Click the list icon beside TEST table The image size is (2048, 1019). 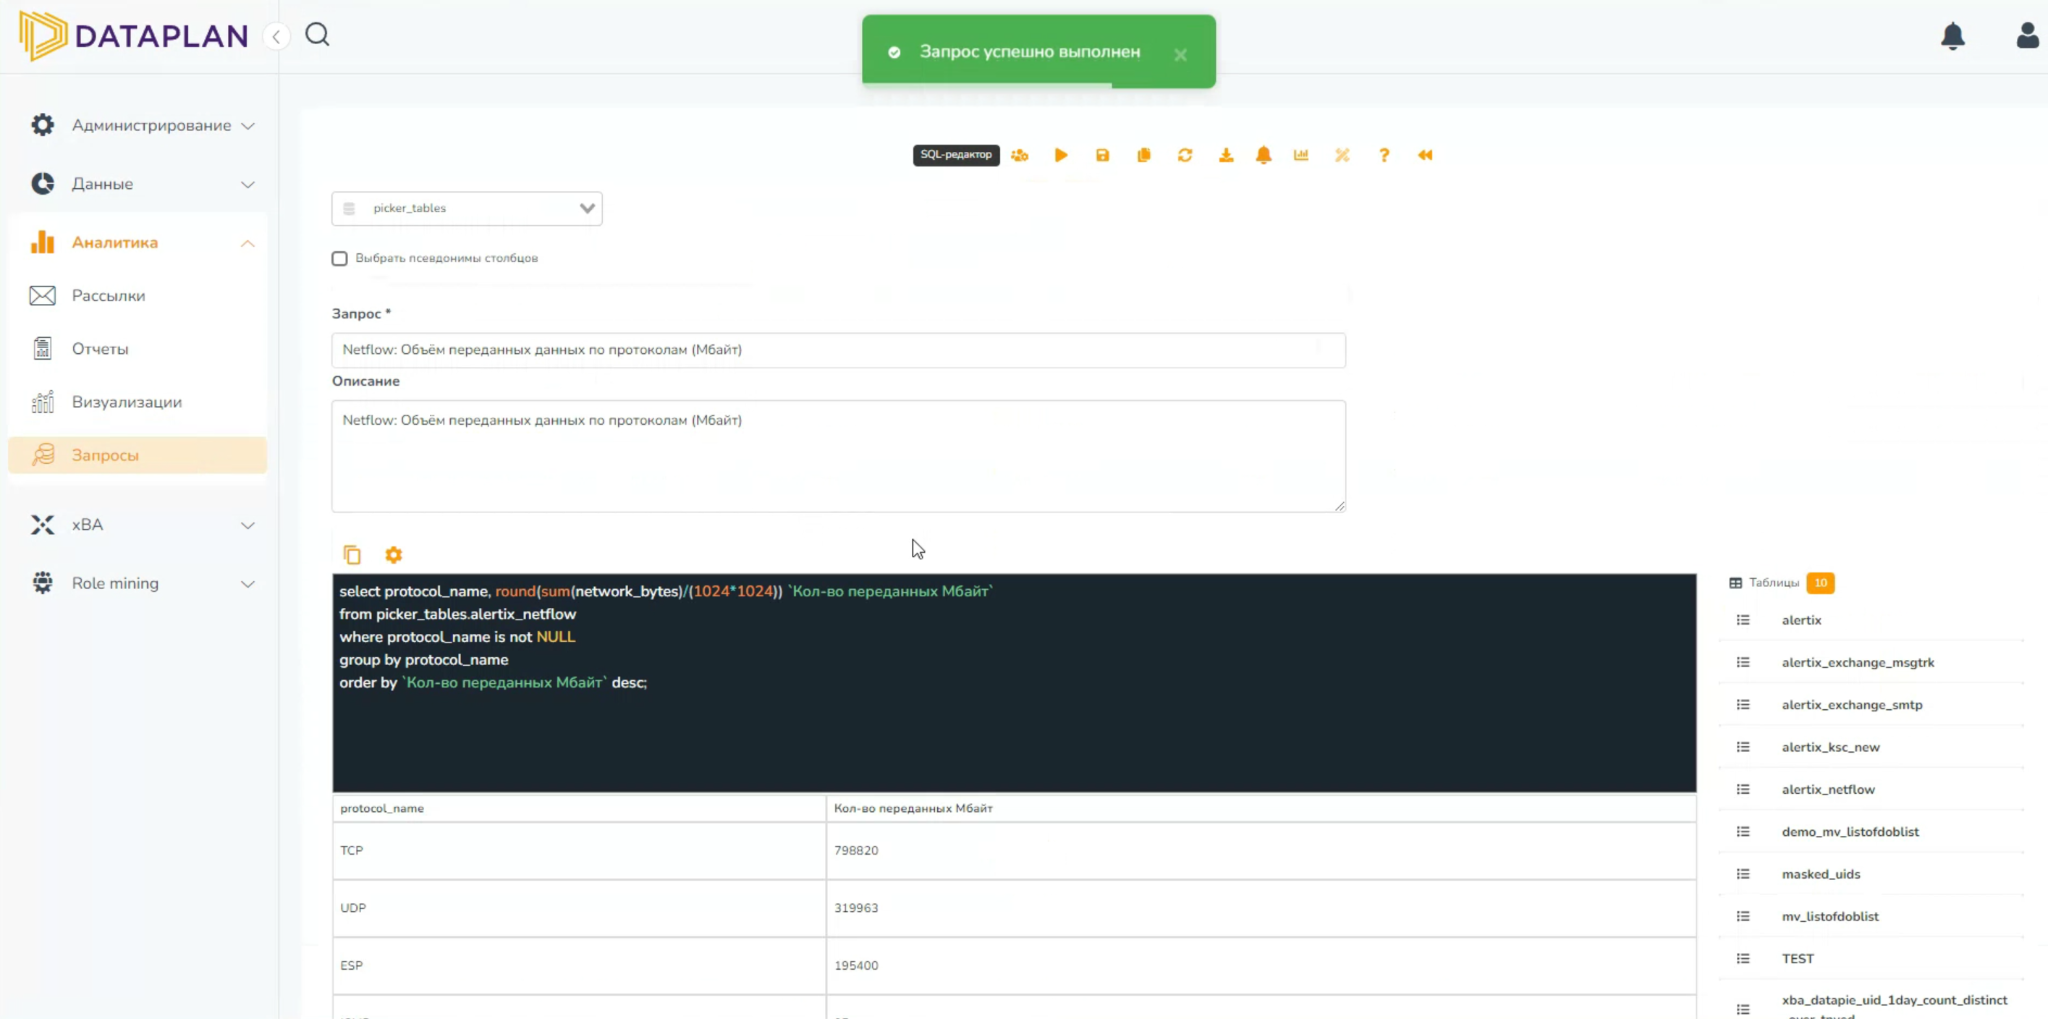coord(1743,958)
